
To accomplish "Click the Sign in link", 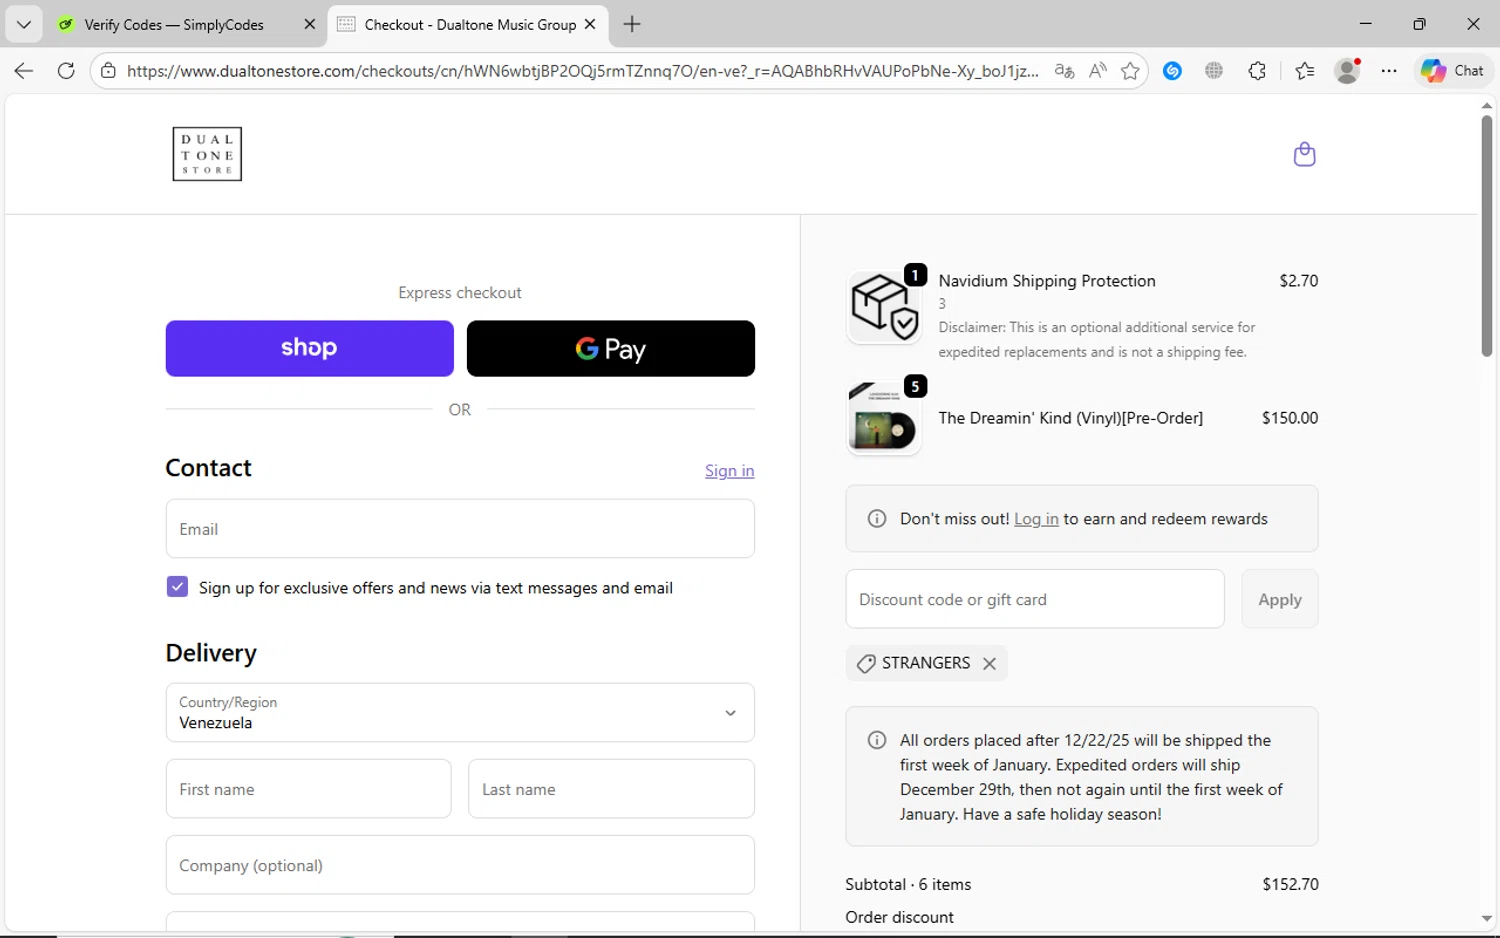I will (x=730, y=471).
